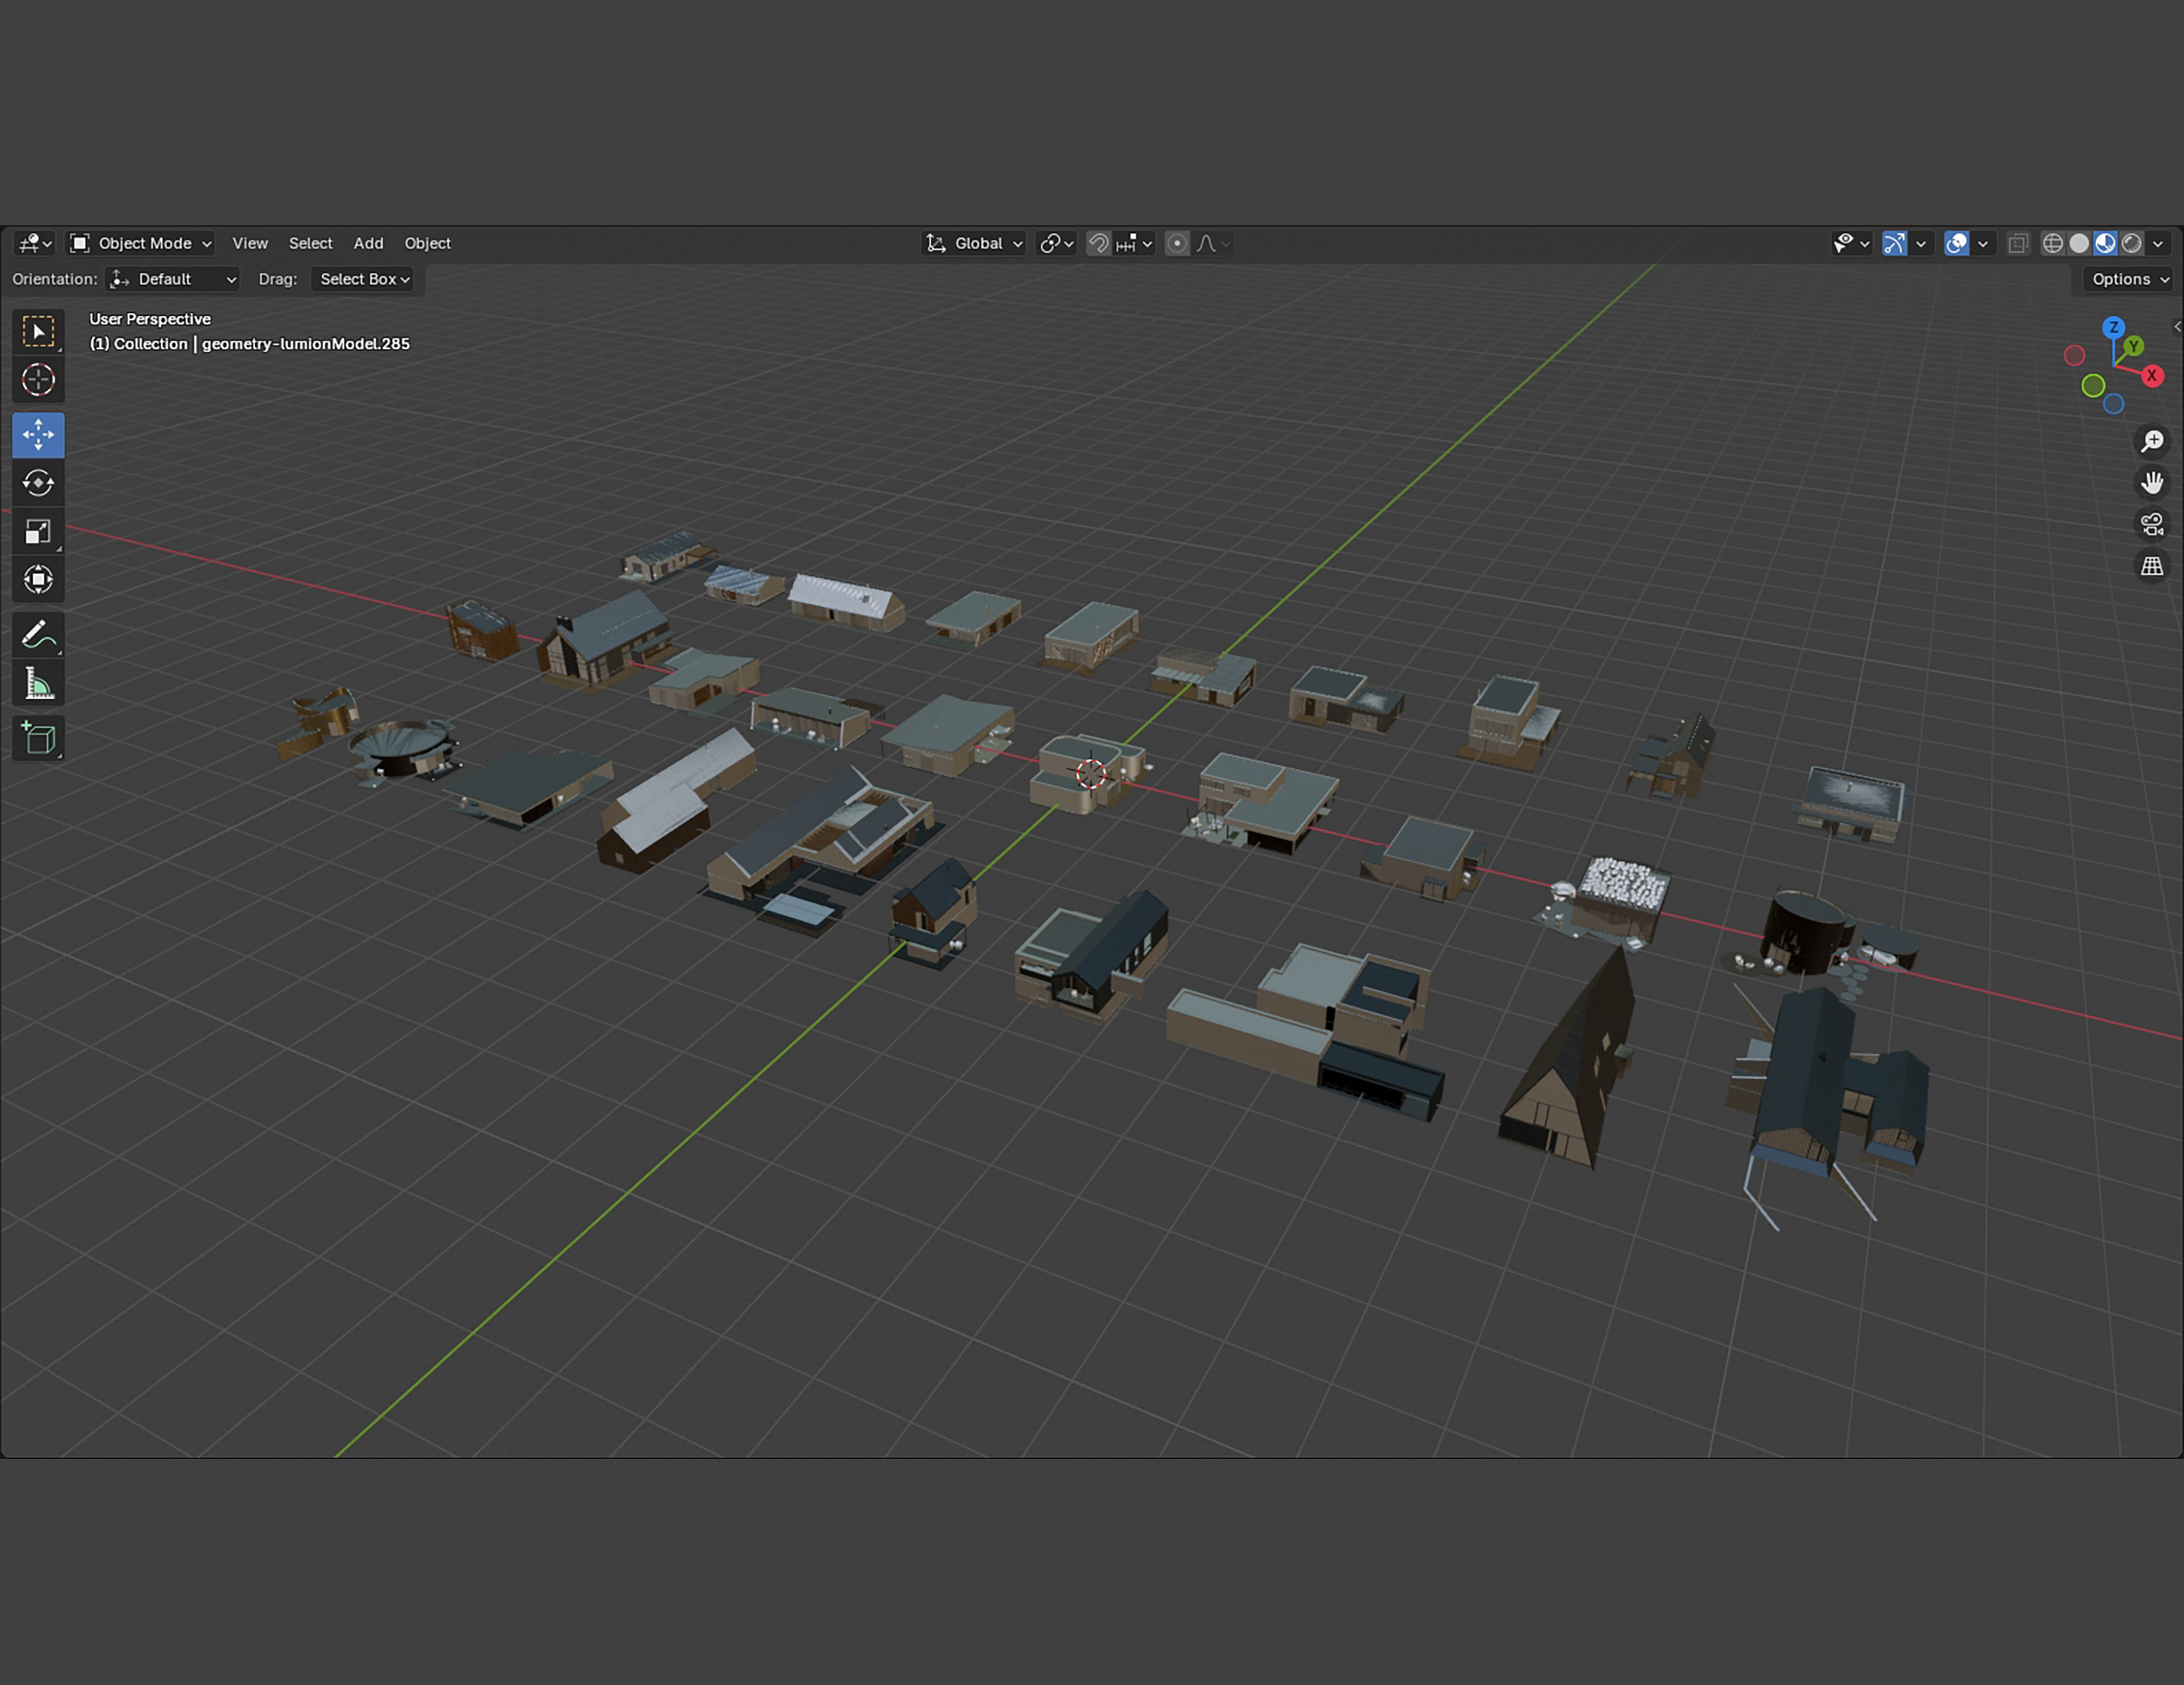Enable proportional editing toggle

point(1177,243)
